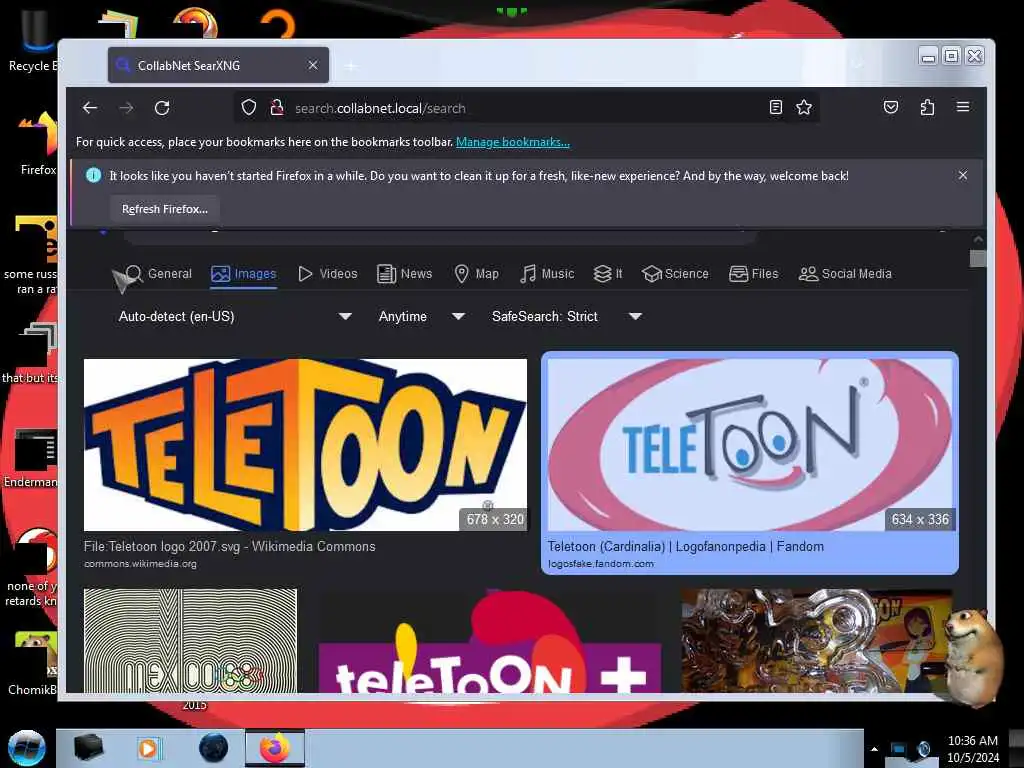
Task: Click the Refresh Firefox... button
Action: 165,209
